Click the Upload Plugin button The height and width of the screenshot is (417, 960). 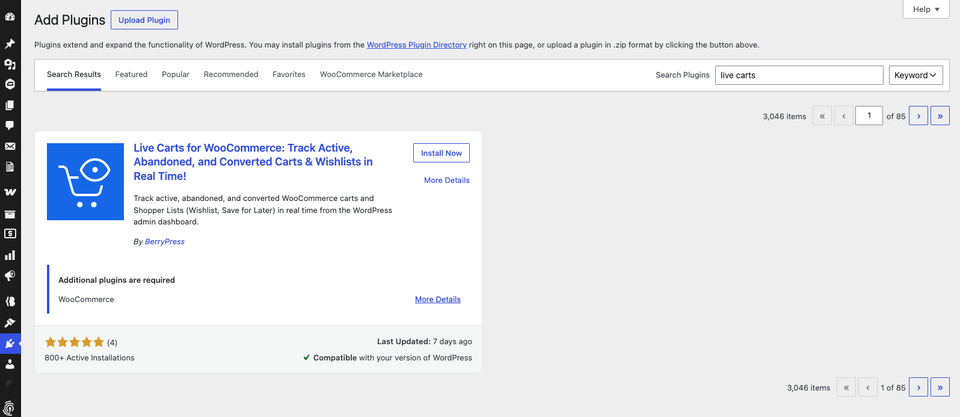(144, 20)
